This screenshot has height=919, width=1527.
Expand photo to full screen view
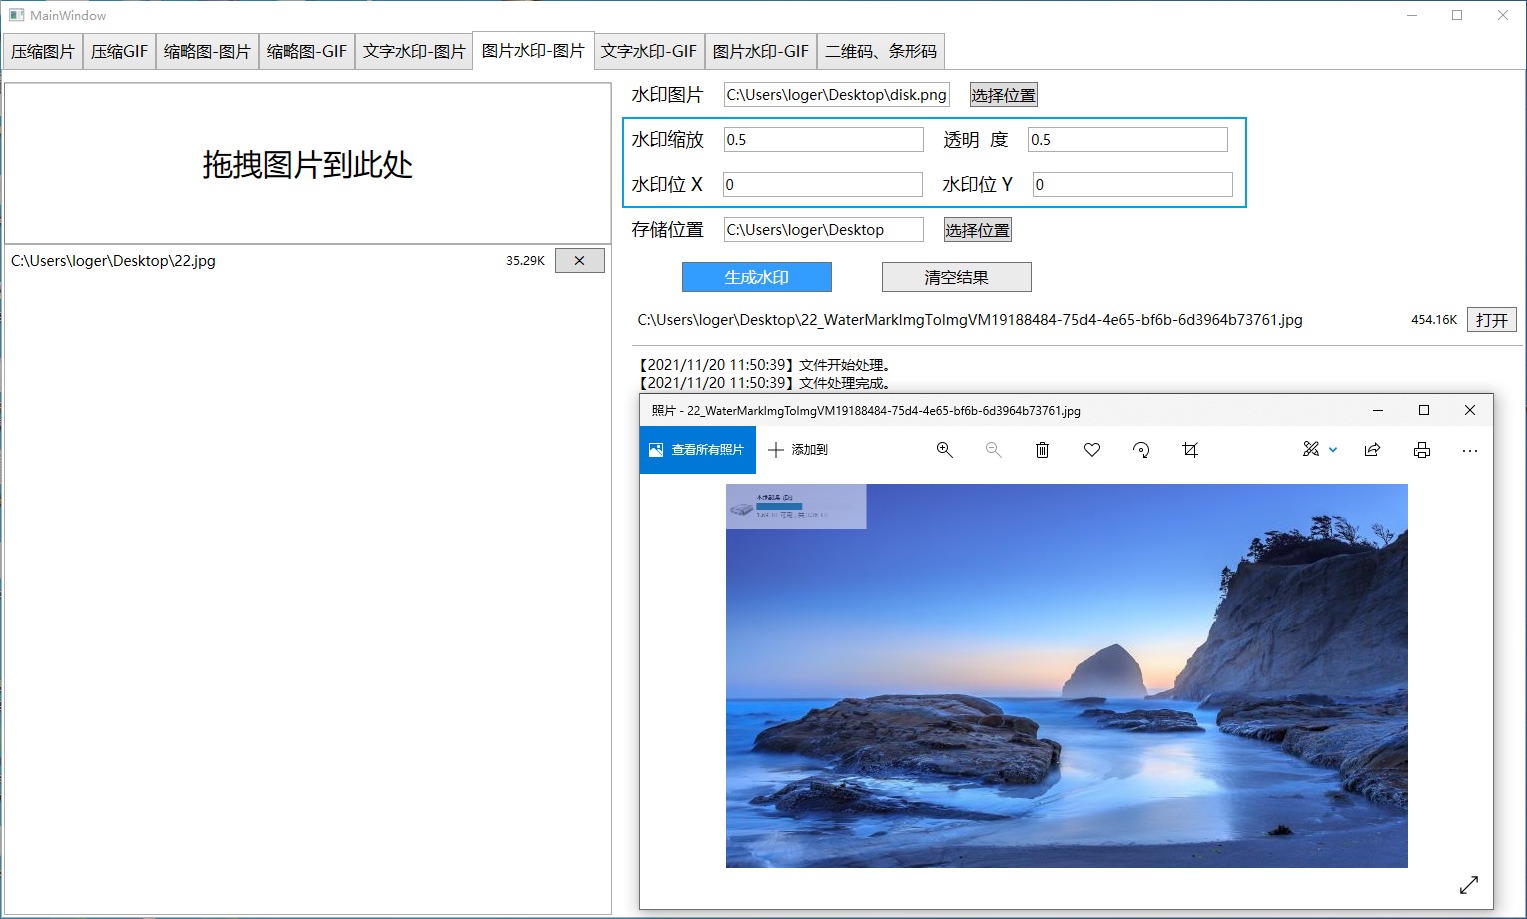click(1469, 885)
